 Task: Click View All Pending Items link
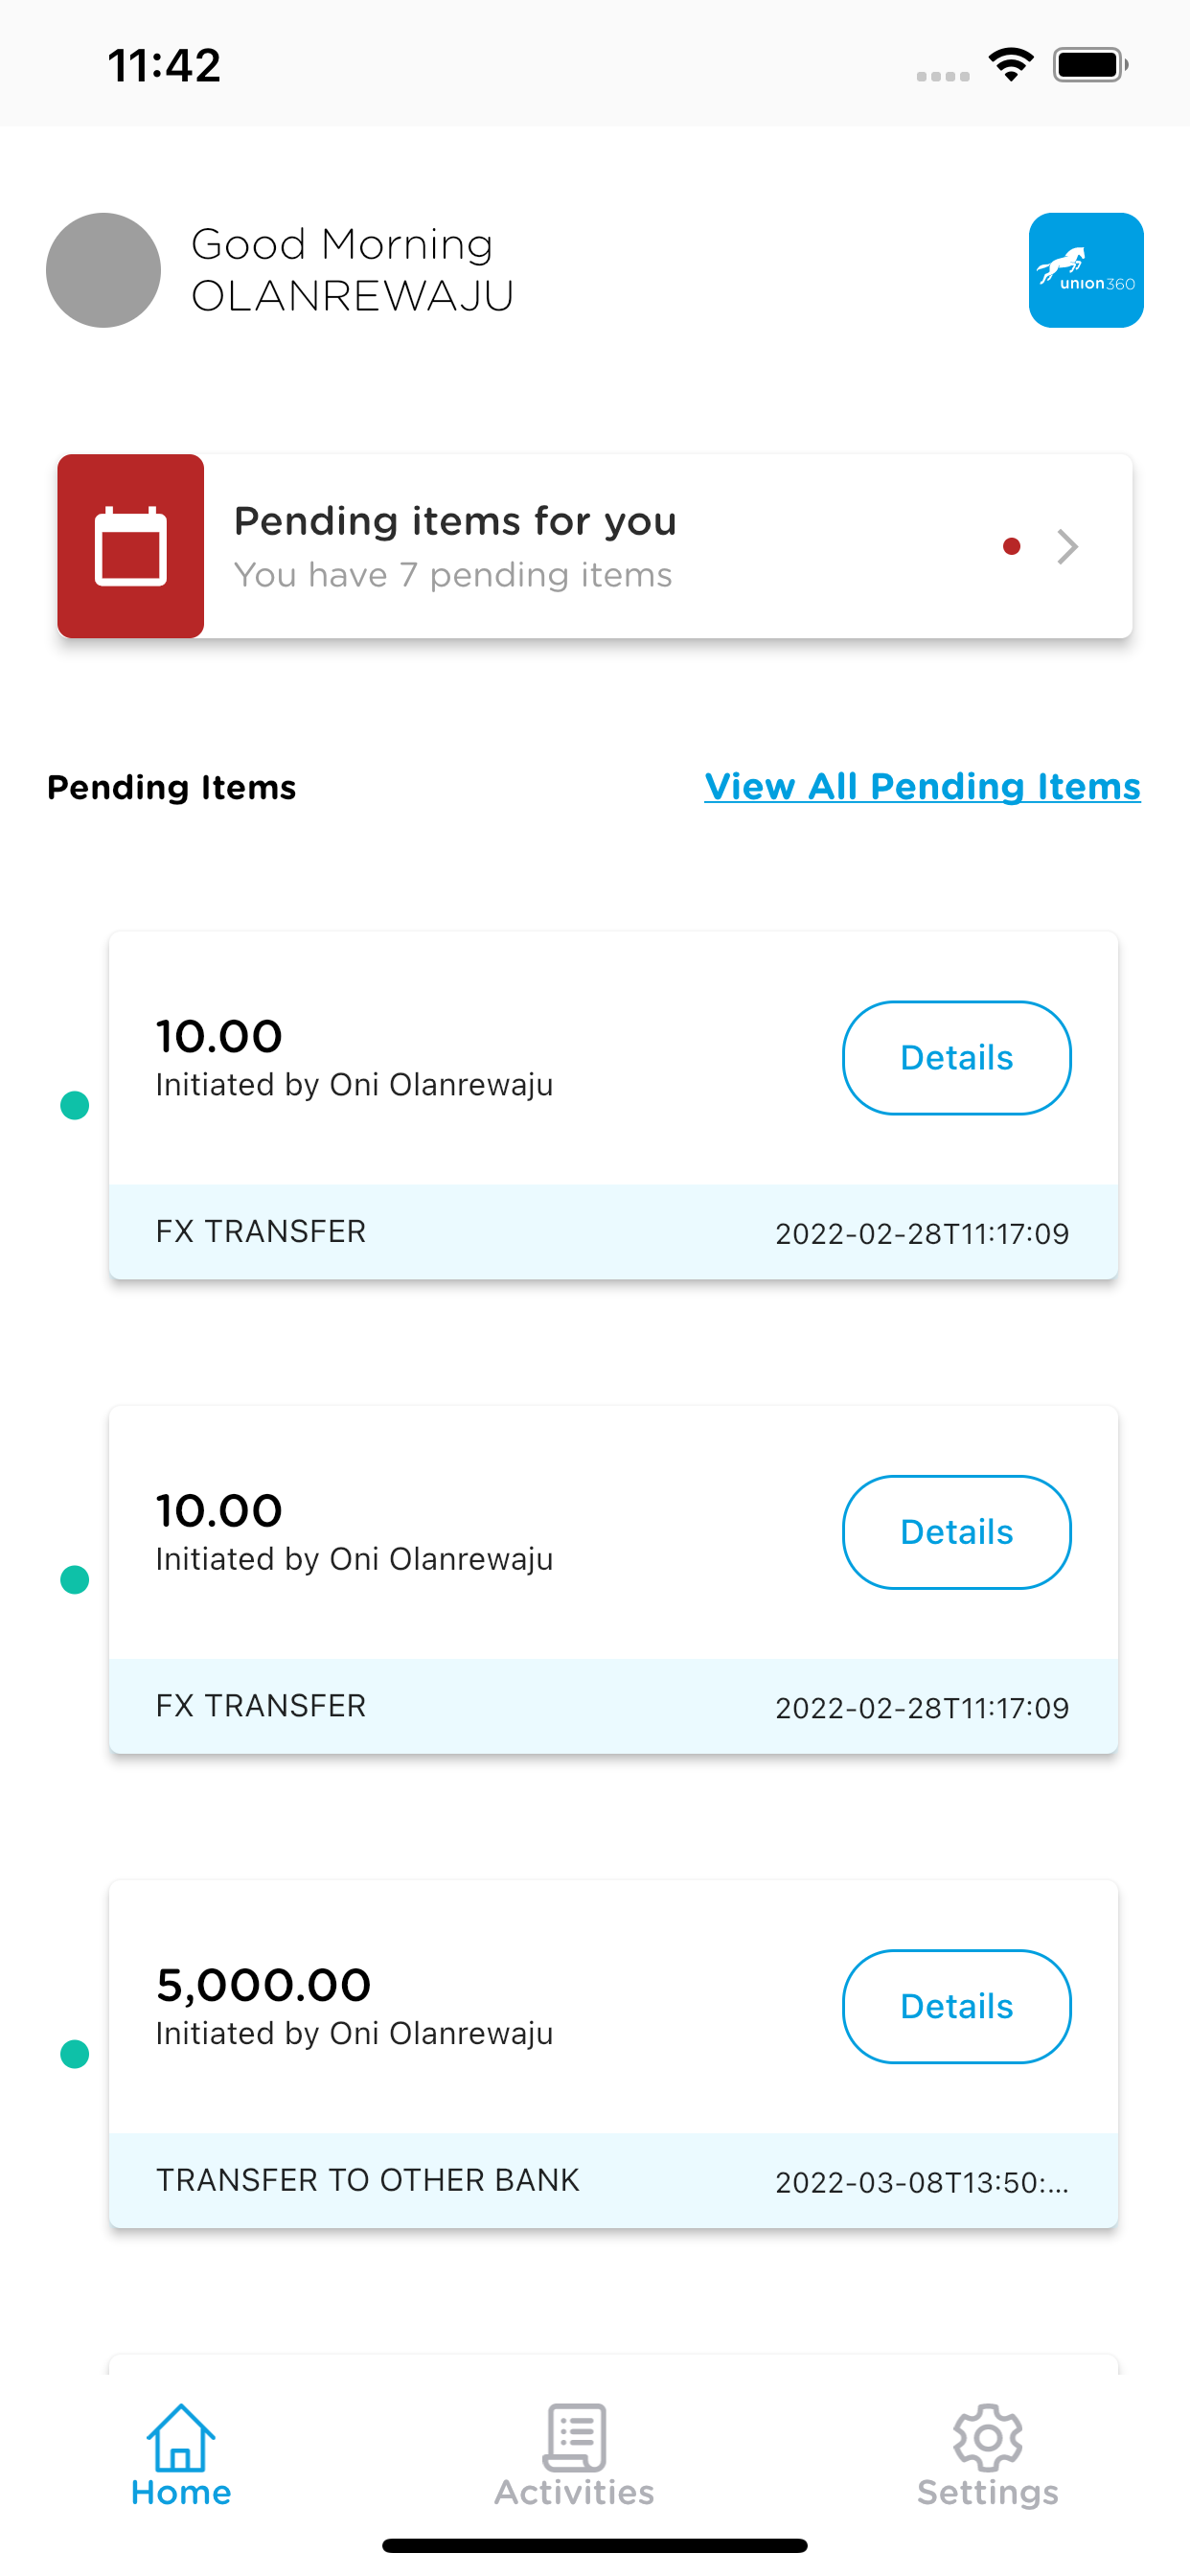point(922,787)
